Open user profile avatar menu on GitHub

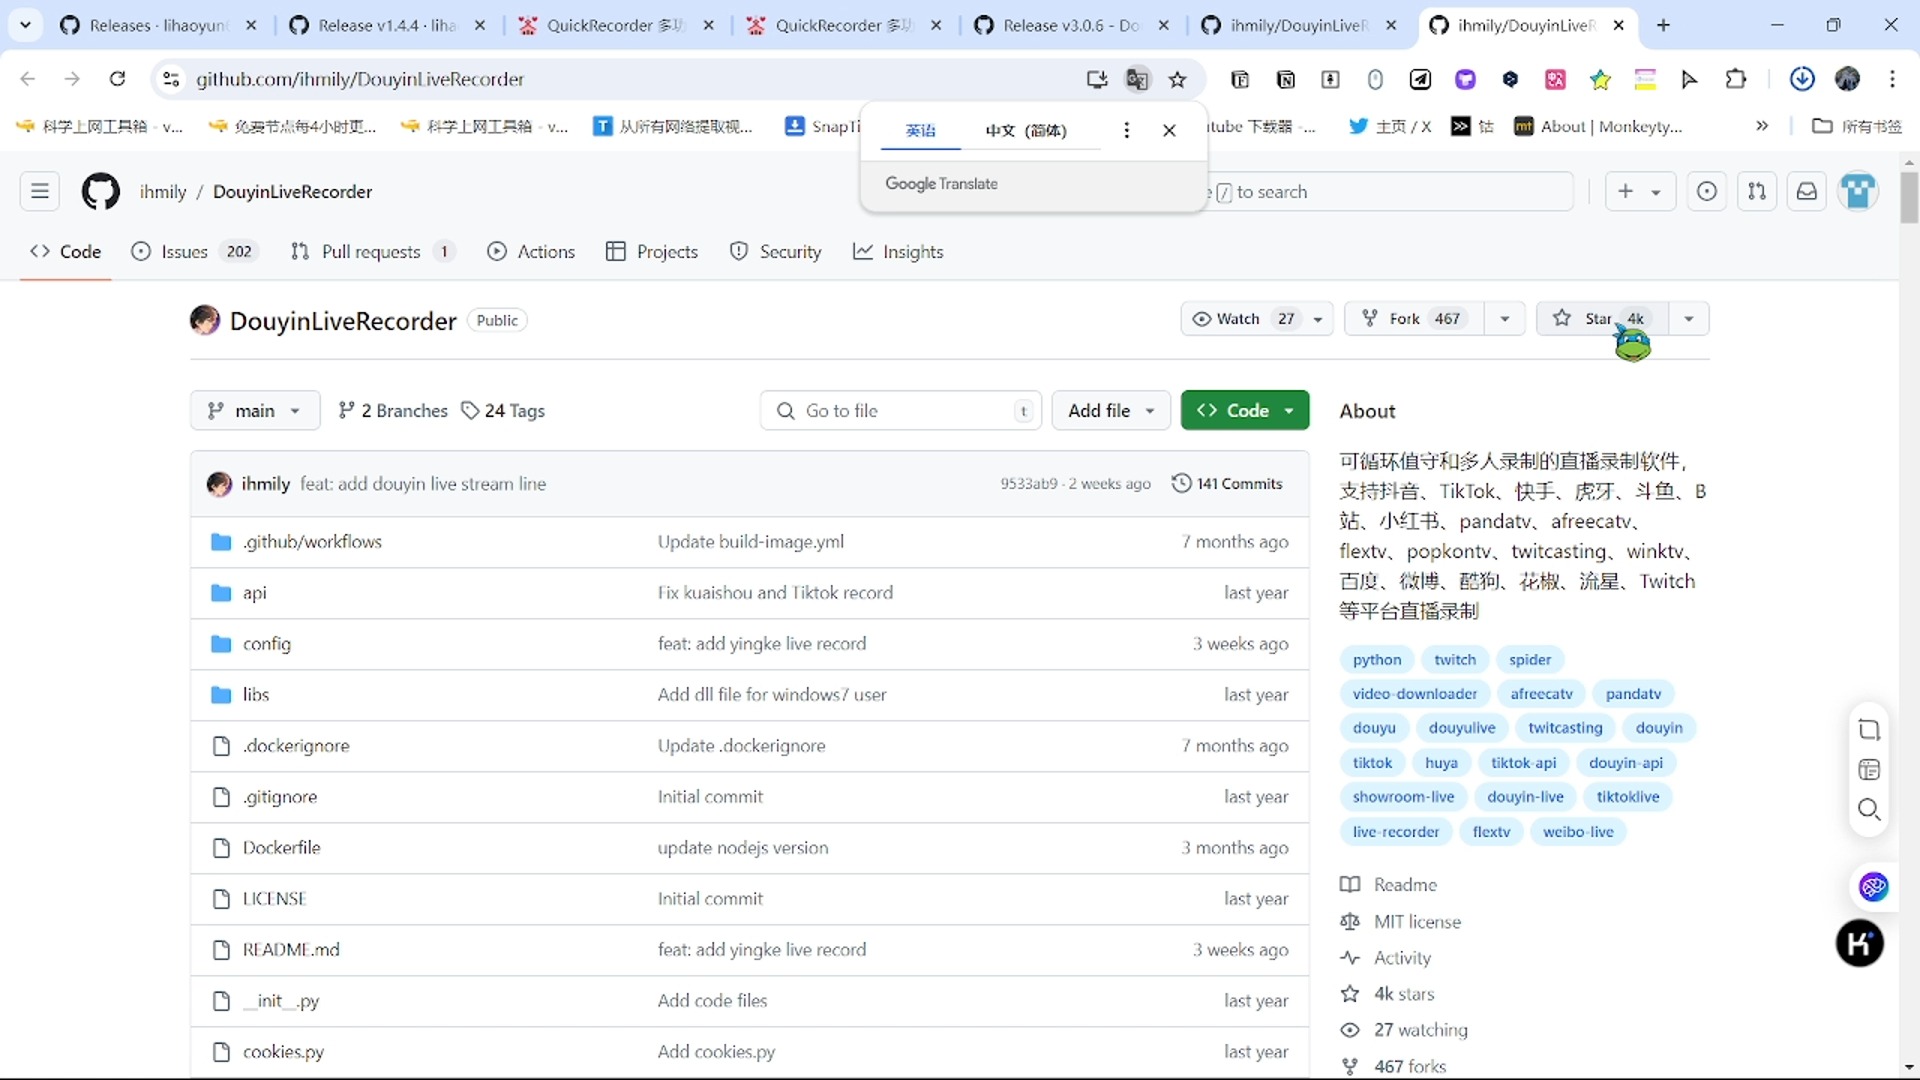coord(1859,191)
